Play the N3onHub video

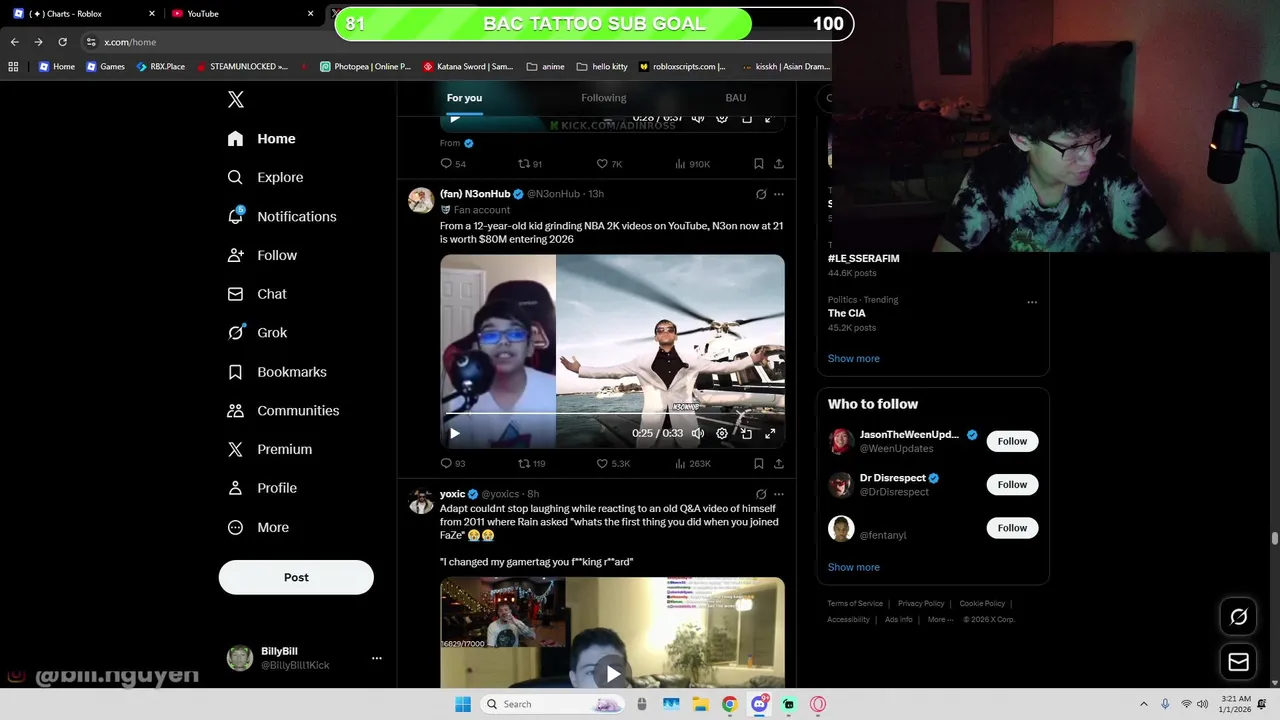(455, 434)
